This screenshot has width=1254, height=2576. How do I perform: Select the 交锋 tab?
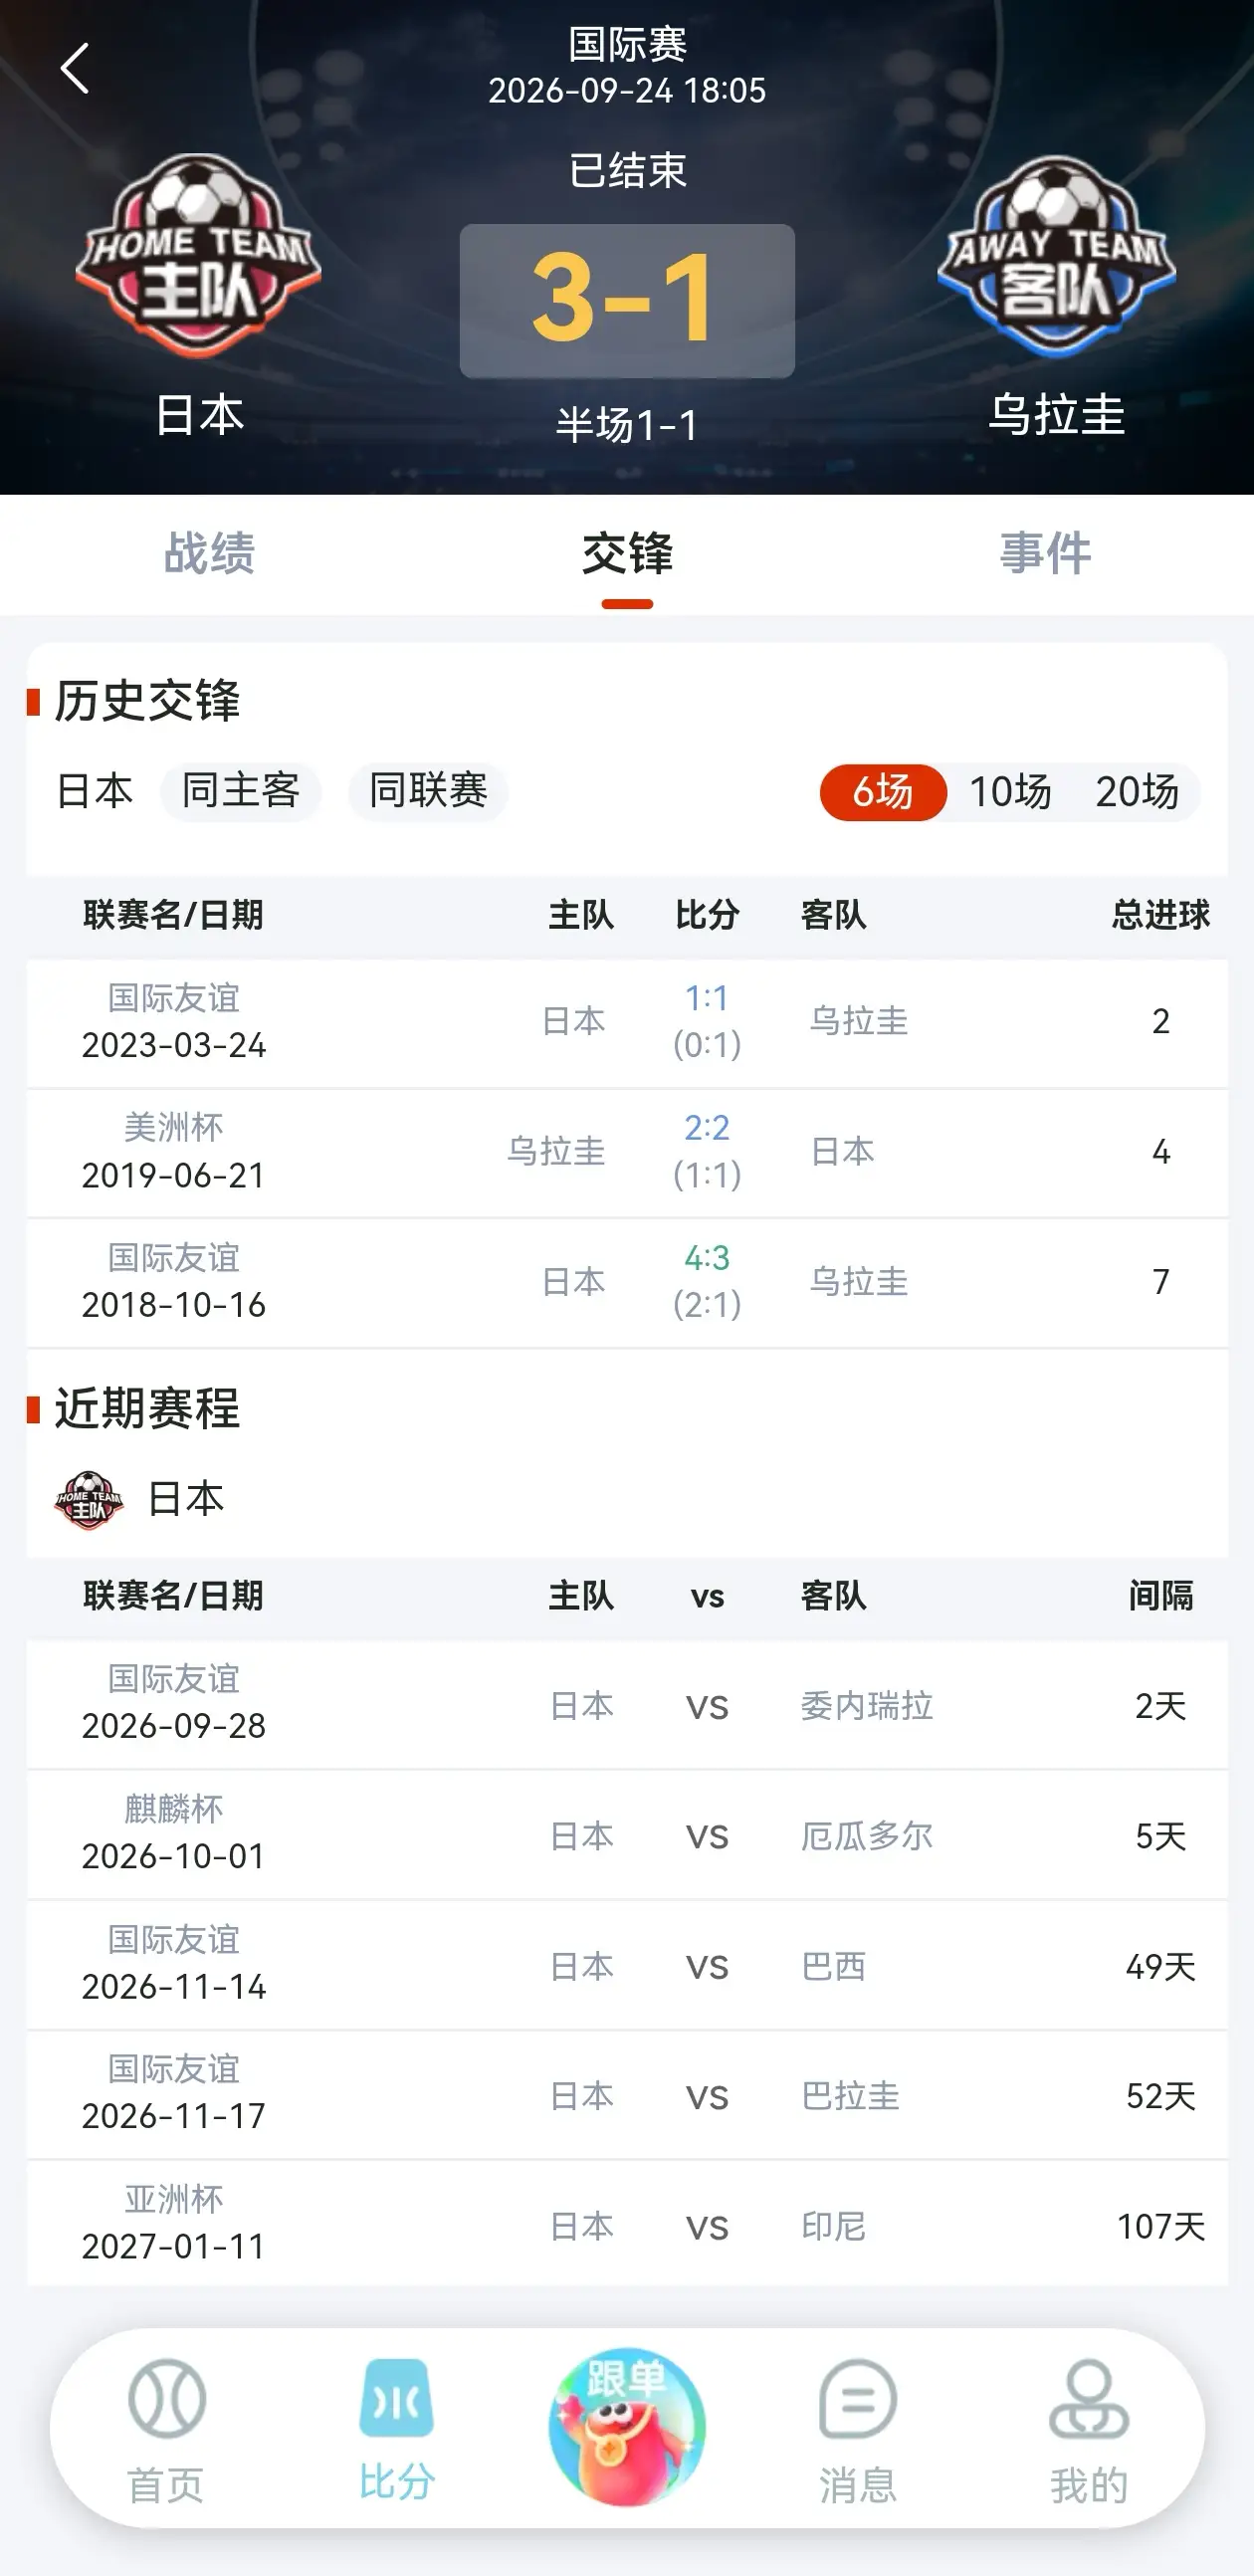point(627,553)
